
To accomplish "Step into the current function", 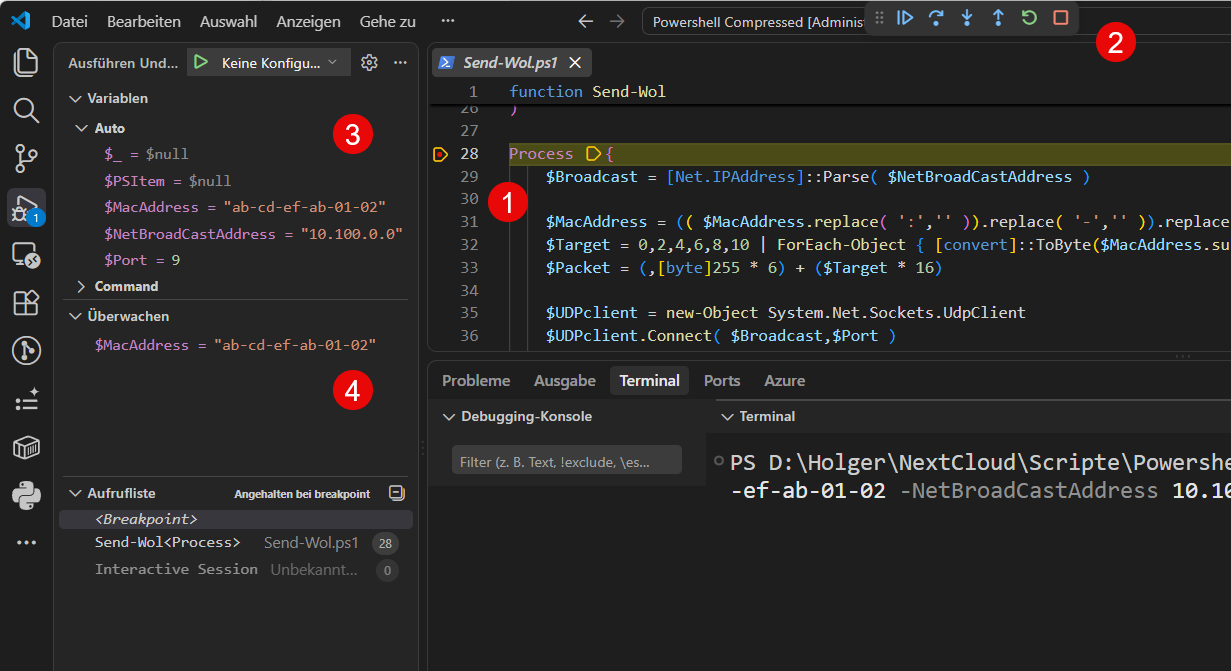I will click(x=967, y=18).
